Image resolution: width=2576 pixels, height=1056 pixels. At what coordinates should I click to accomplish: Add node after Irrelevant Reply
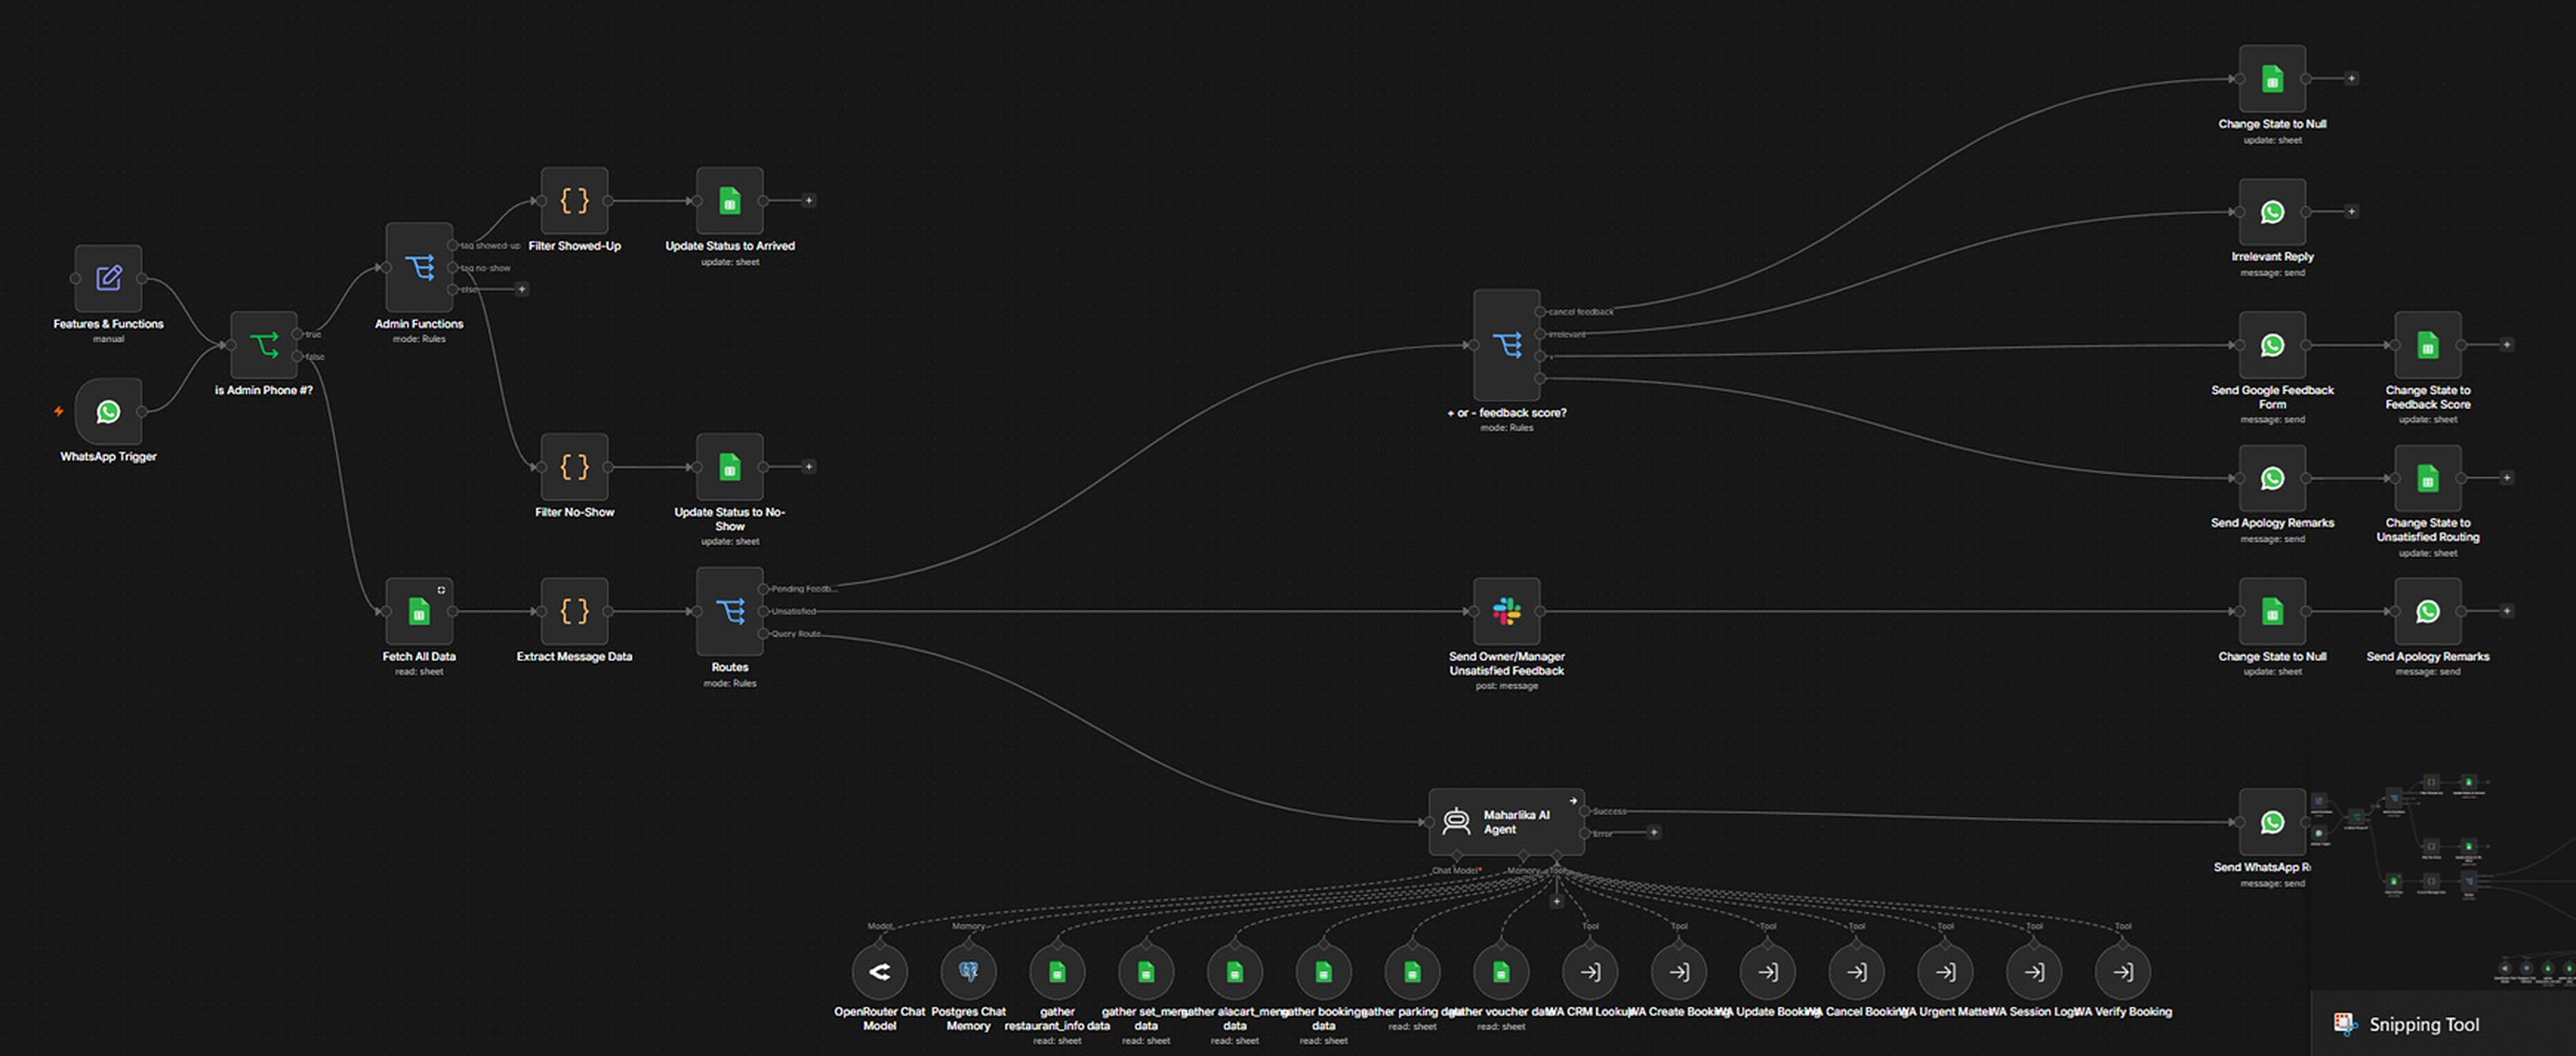(x=2351, y=212)
